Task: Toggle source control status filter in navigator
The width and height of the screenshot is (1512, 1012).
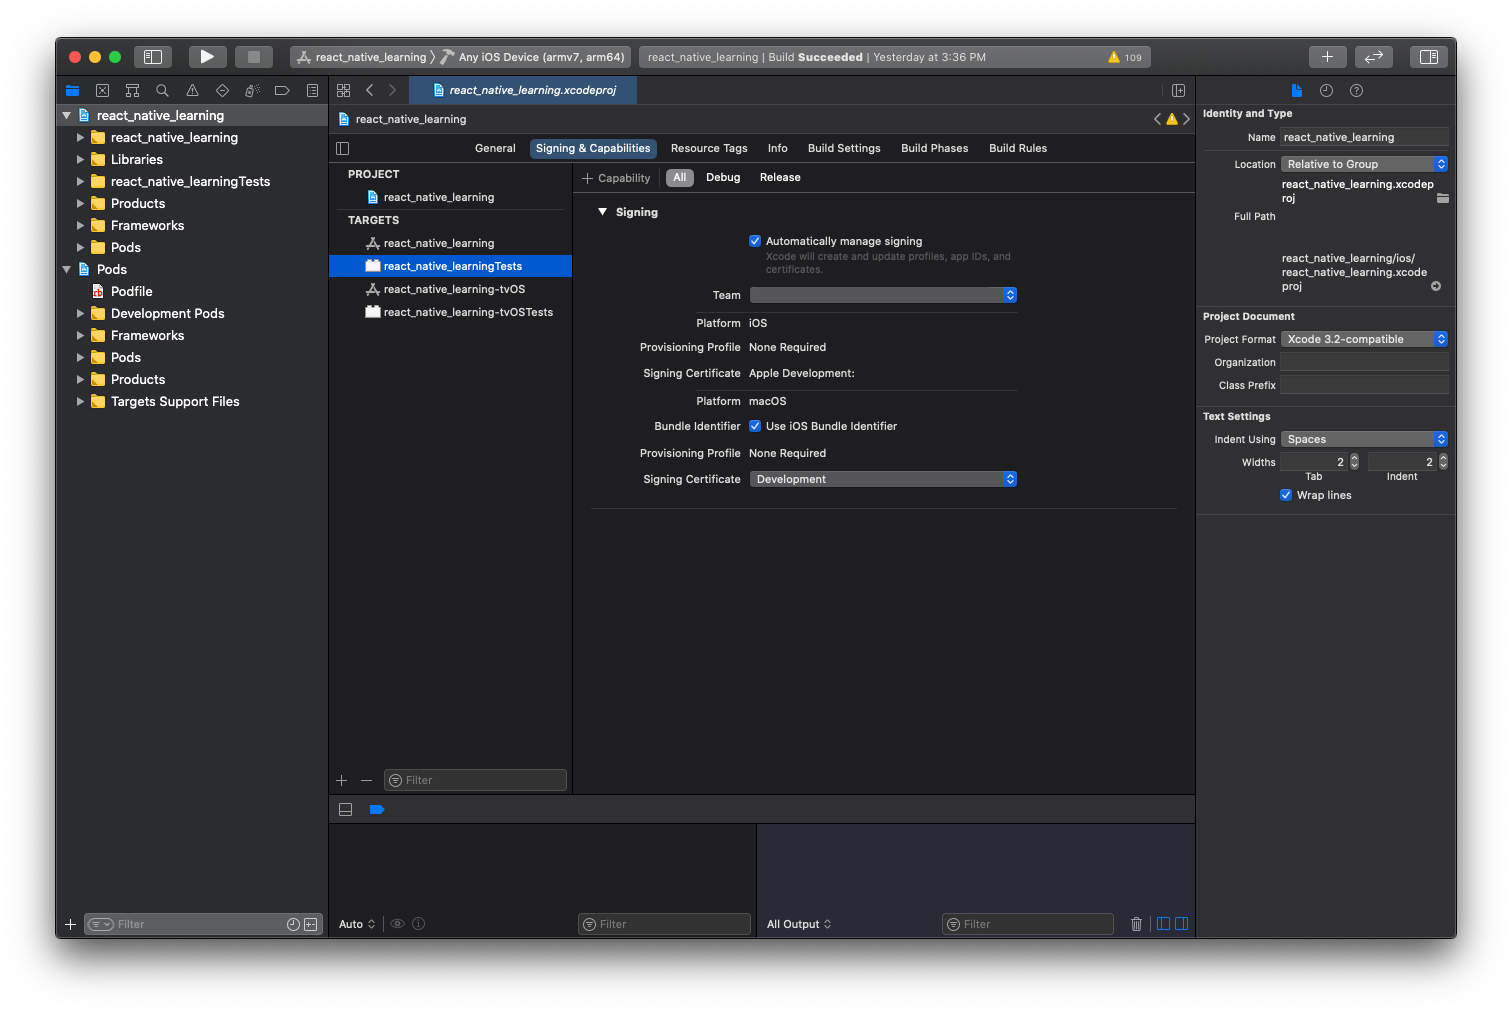Action: coord(311,924)
